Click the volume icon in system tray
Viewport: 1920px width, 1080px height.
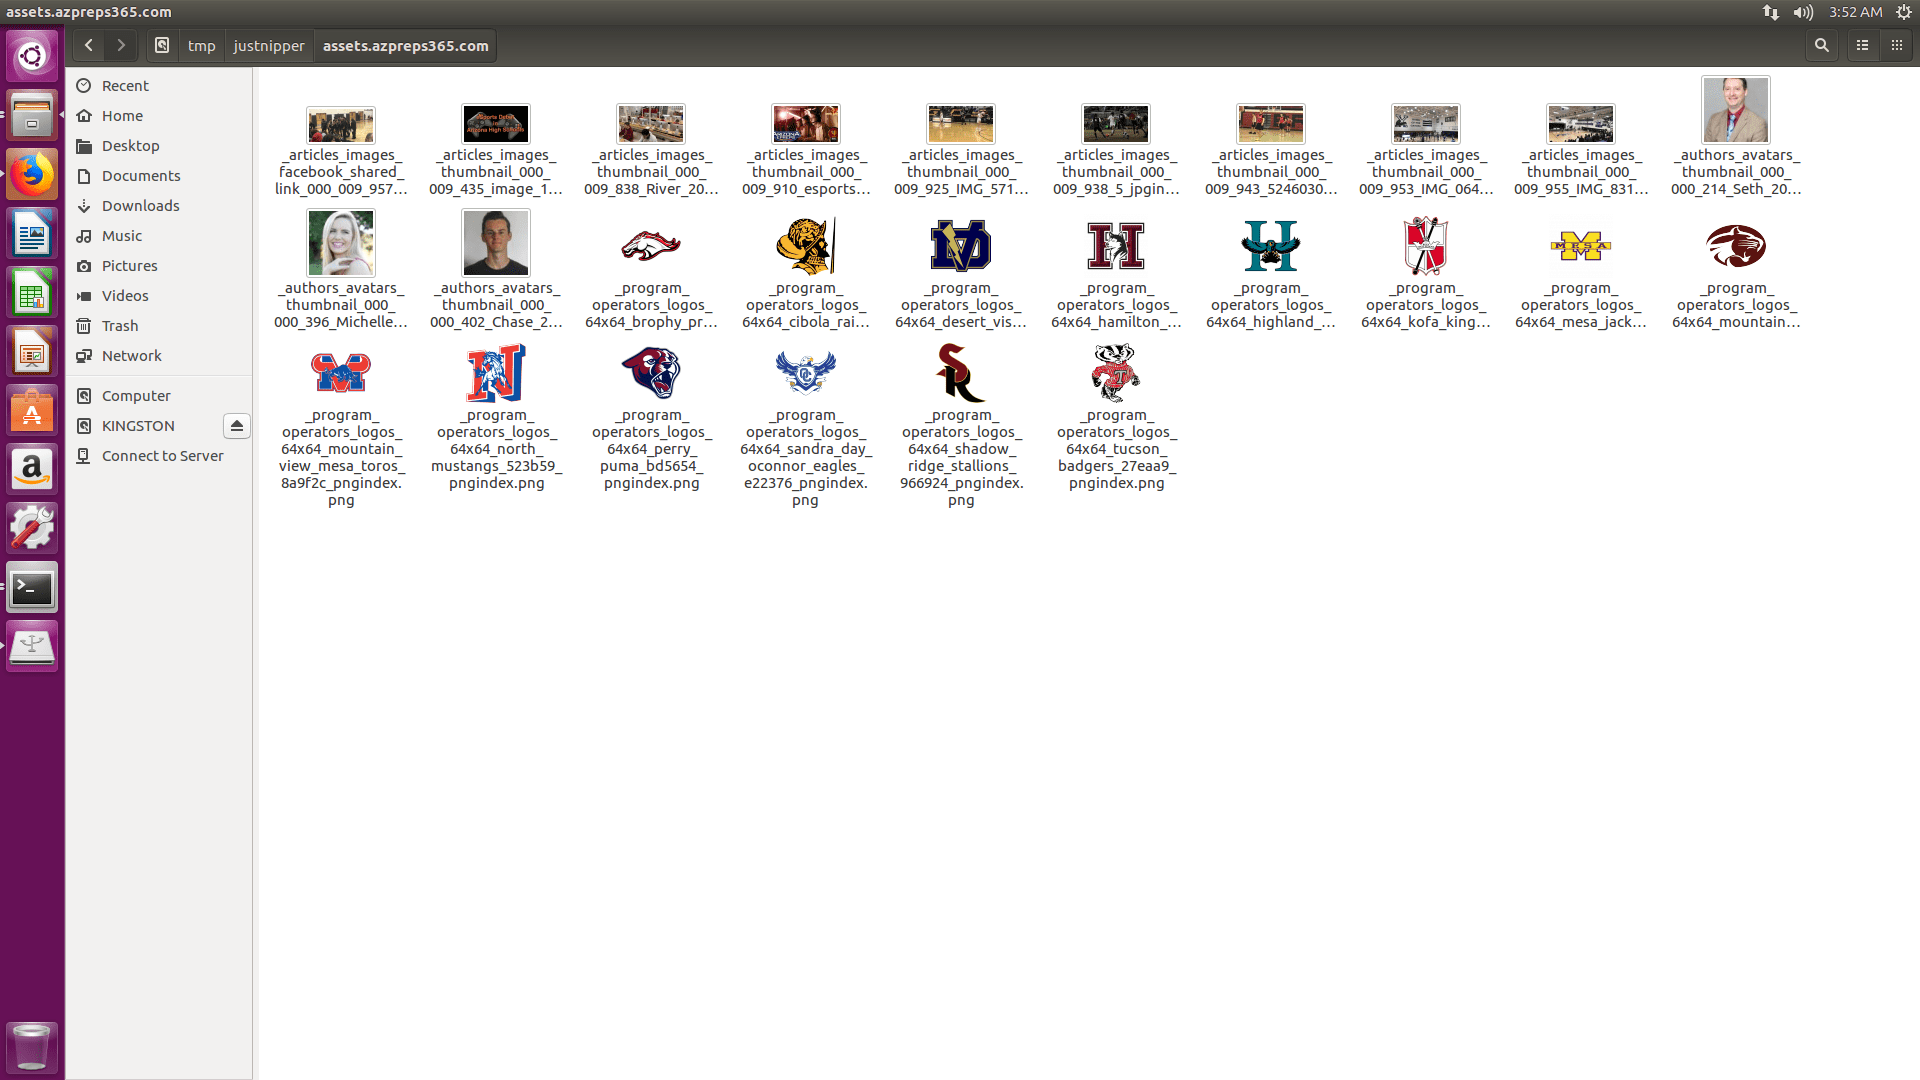pos(1800,12)
